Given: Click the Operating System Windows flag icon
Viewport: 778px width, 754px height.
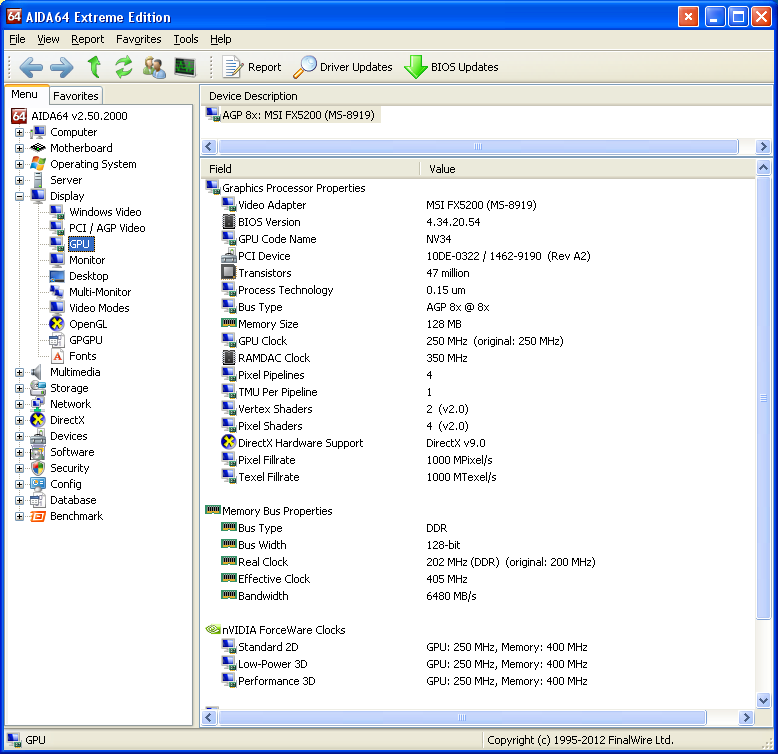Looking at the screenshot, I should 38,164.
